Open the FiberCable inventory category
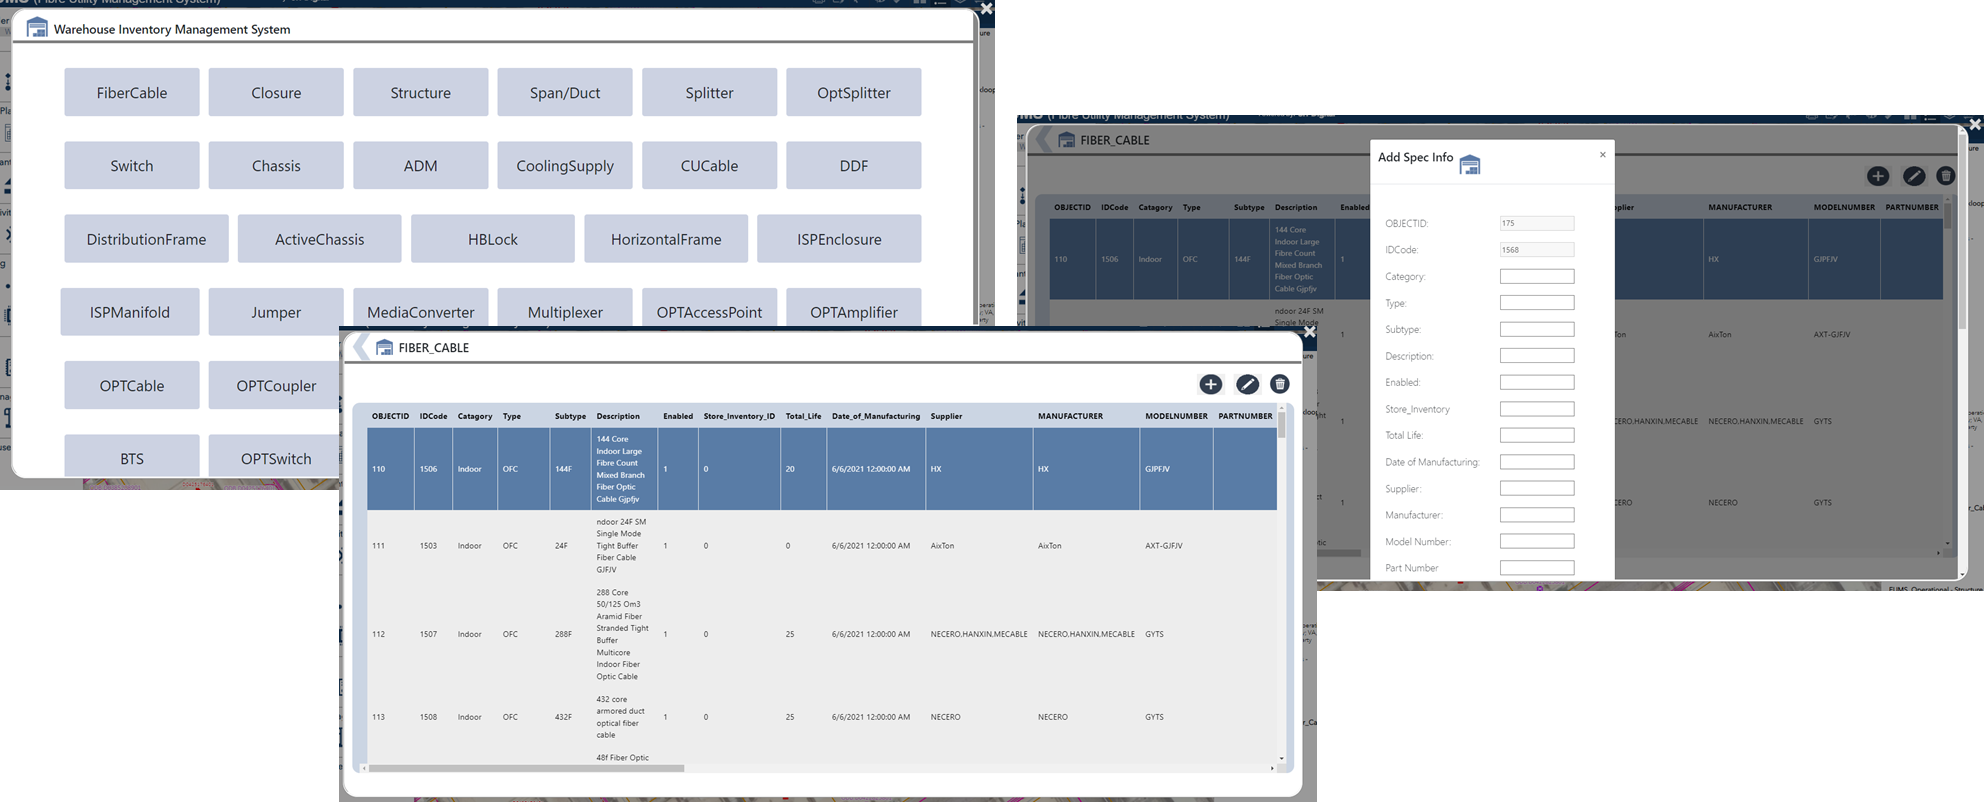 point(132,92)
